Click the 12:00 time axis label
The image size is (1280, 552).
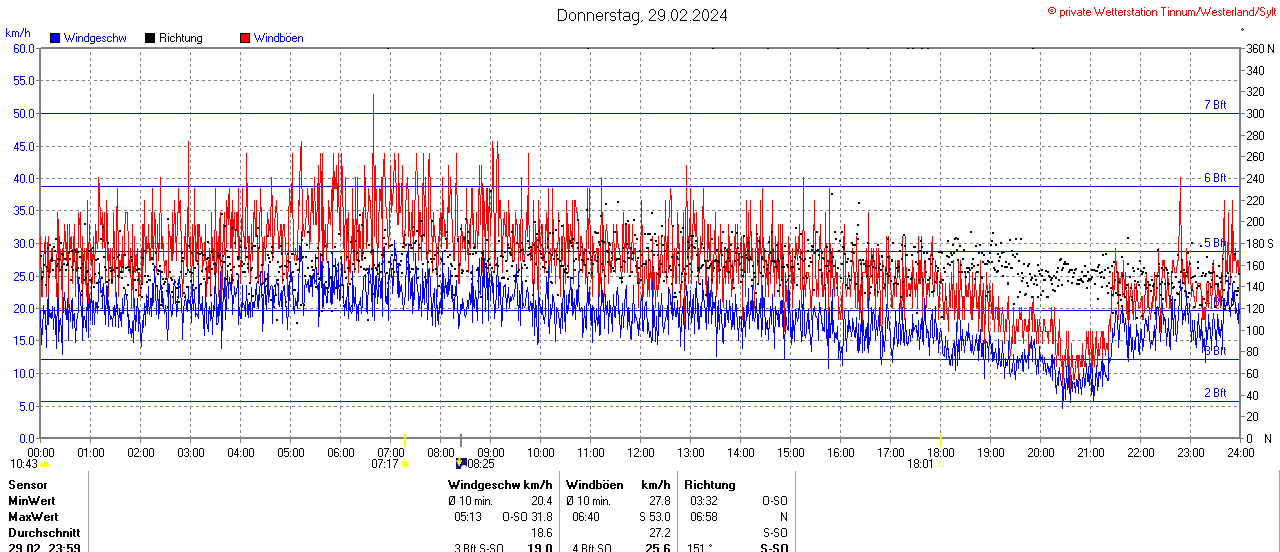[640, 452]
